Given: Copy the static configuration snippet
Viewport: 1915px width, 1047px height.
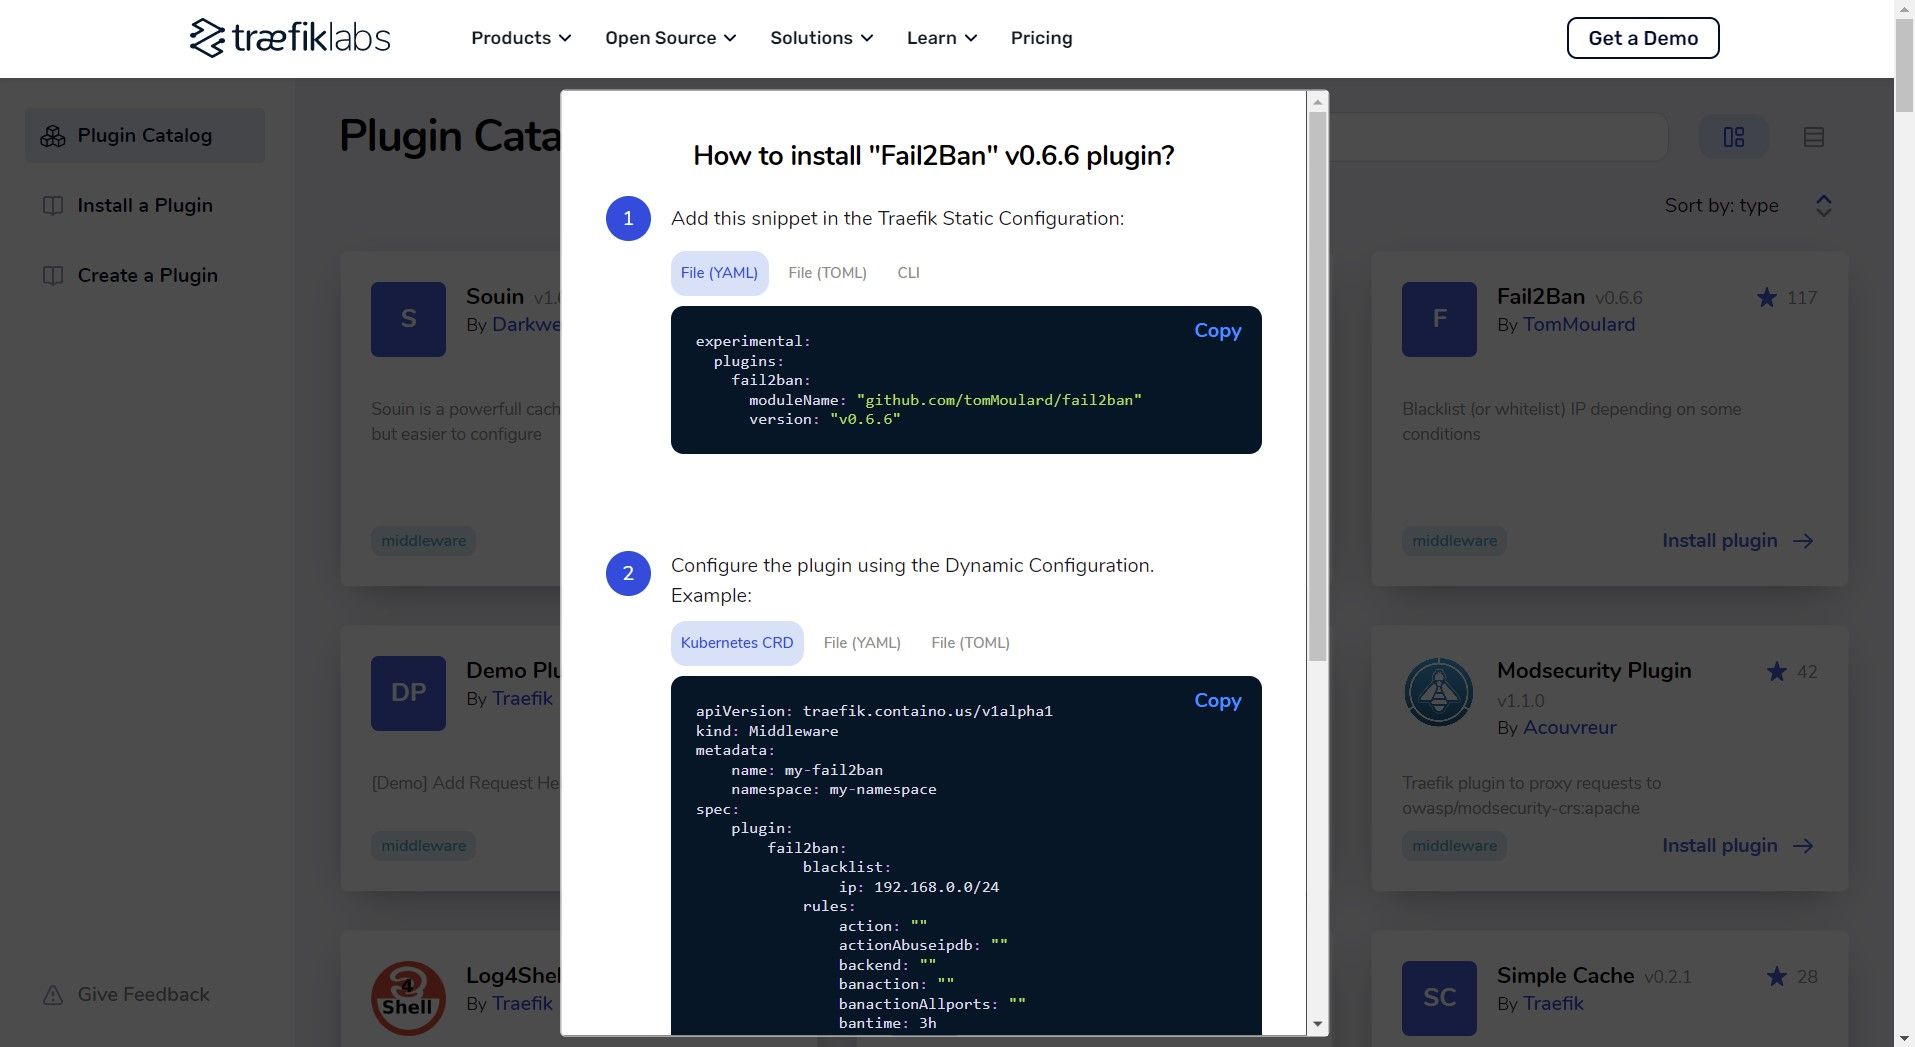Looking at the screenshot, I should tap(1217, 331).
